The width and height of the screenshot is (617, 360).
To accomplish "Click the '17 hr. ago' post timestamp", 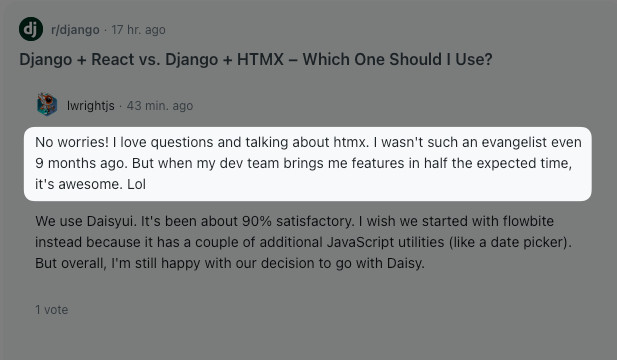I will pyautogui.click(x=138, y=30).
